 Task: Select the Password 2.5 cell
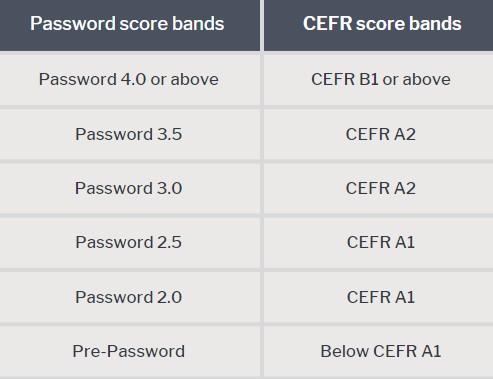[130, 243]
